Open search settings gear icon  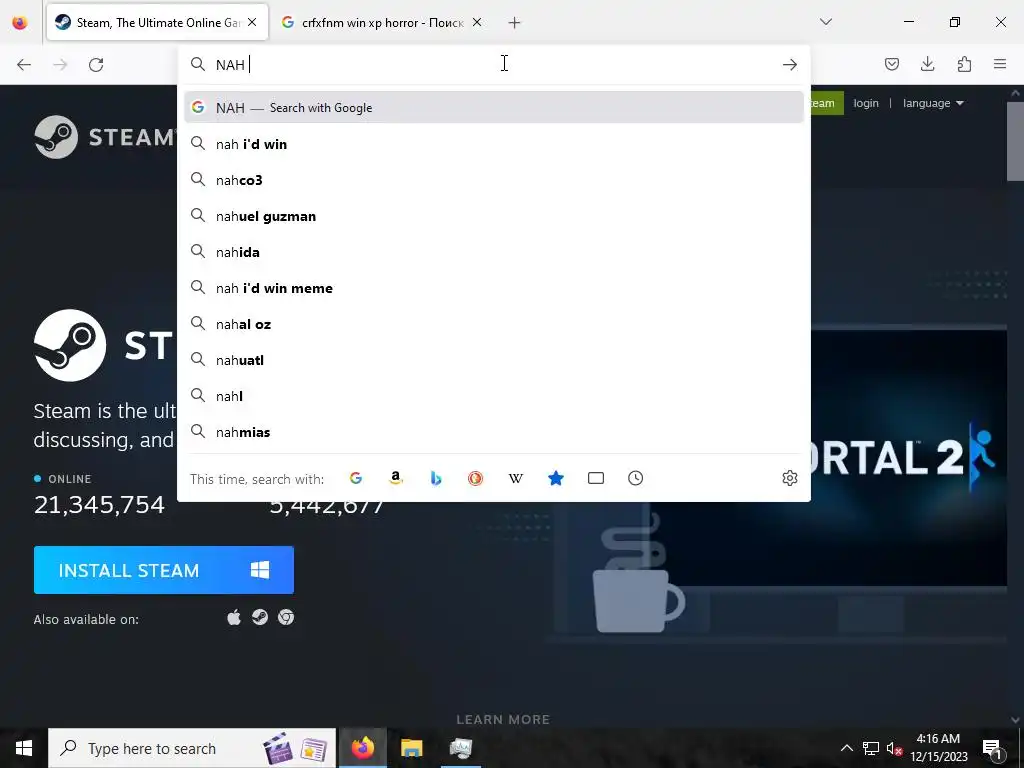[790, 478]
